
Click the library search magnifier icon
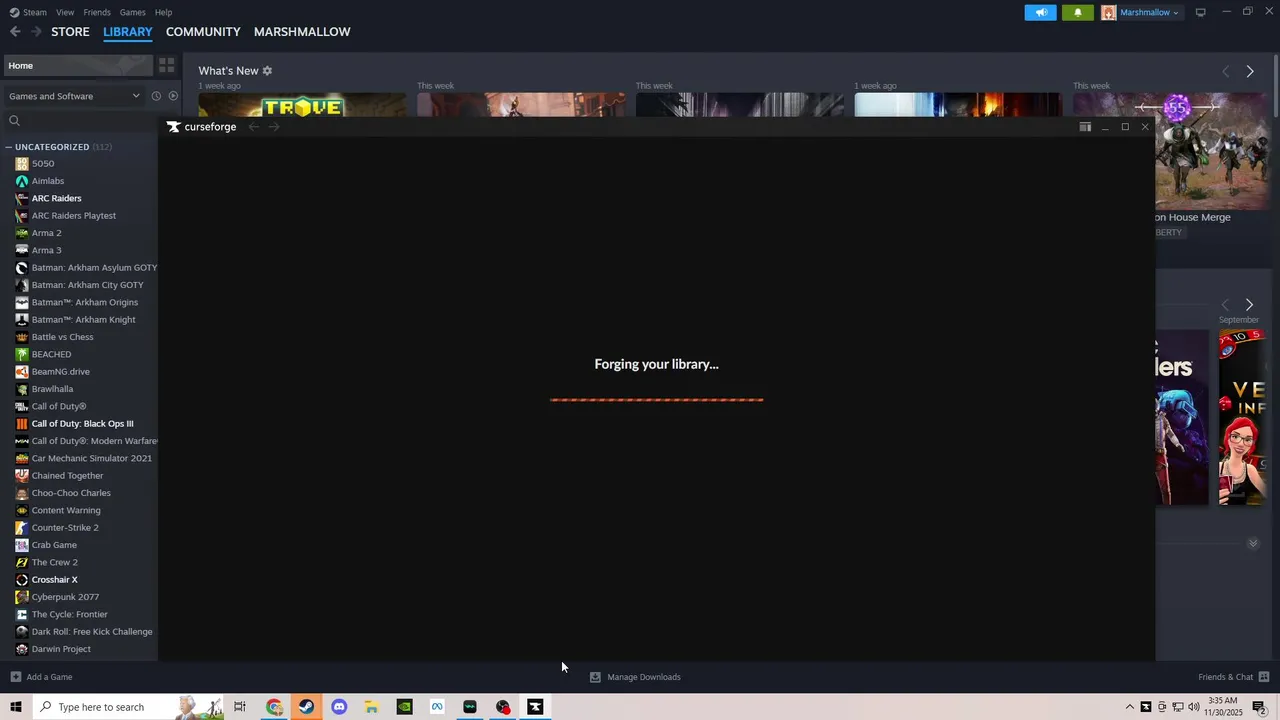tap(15, 121)
